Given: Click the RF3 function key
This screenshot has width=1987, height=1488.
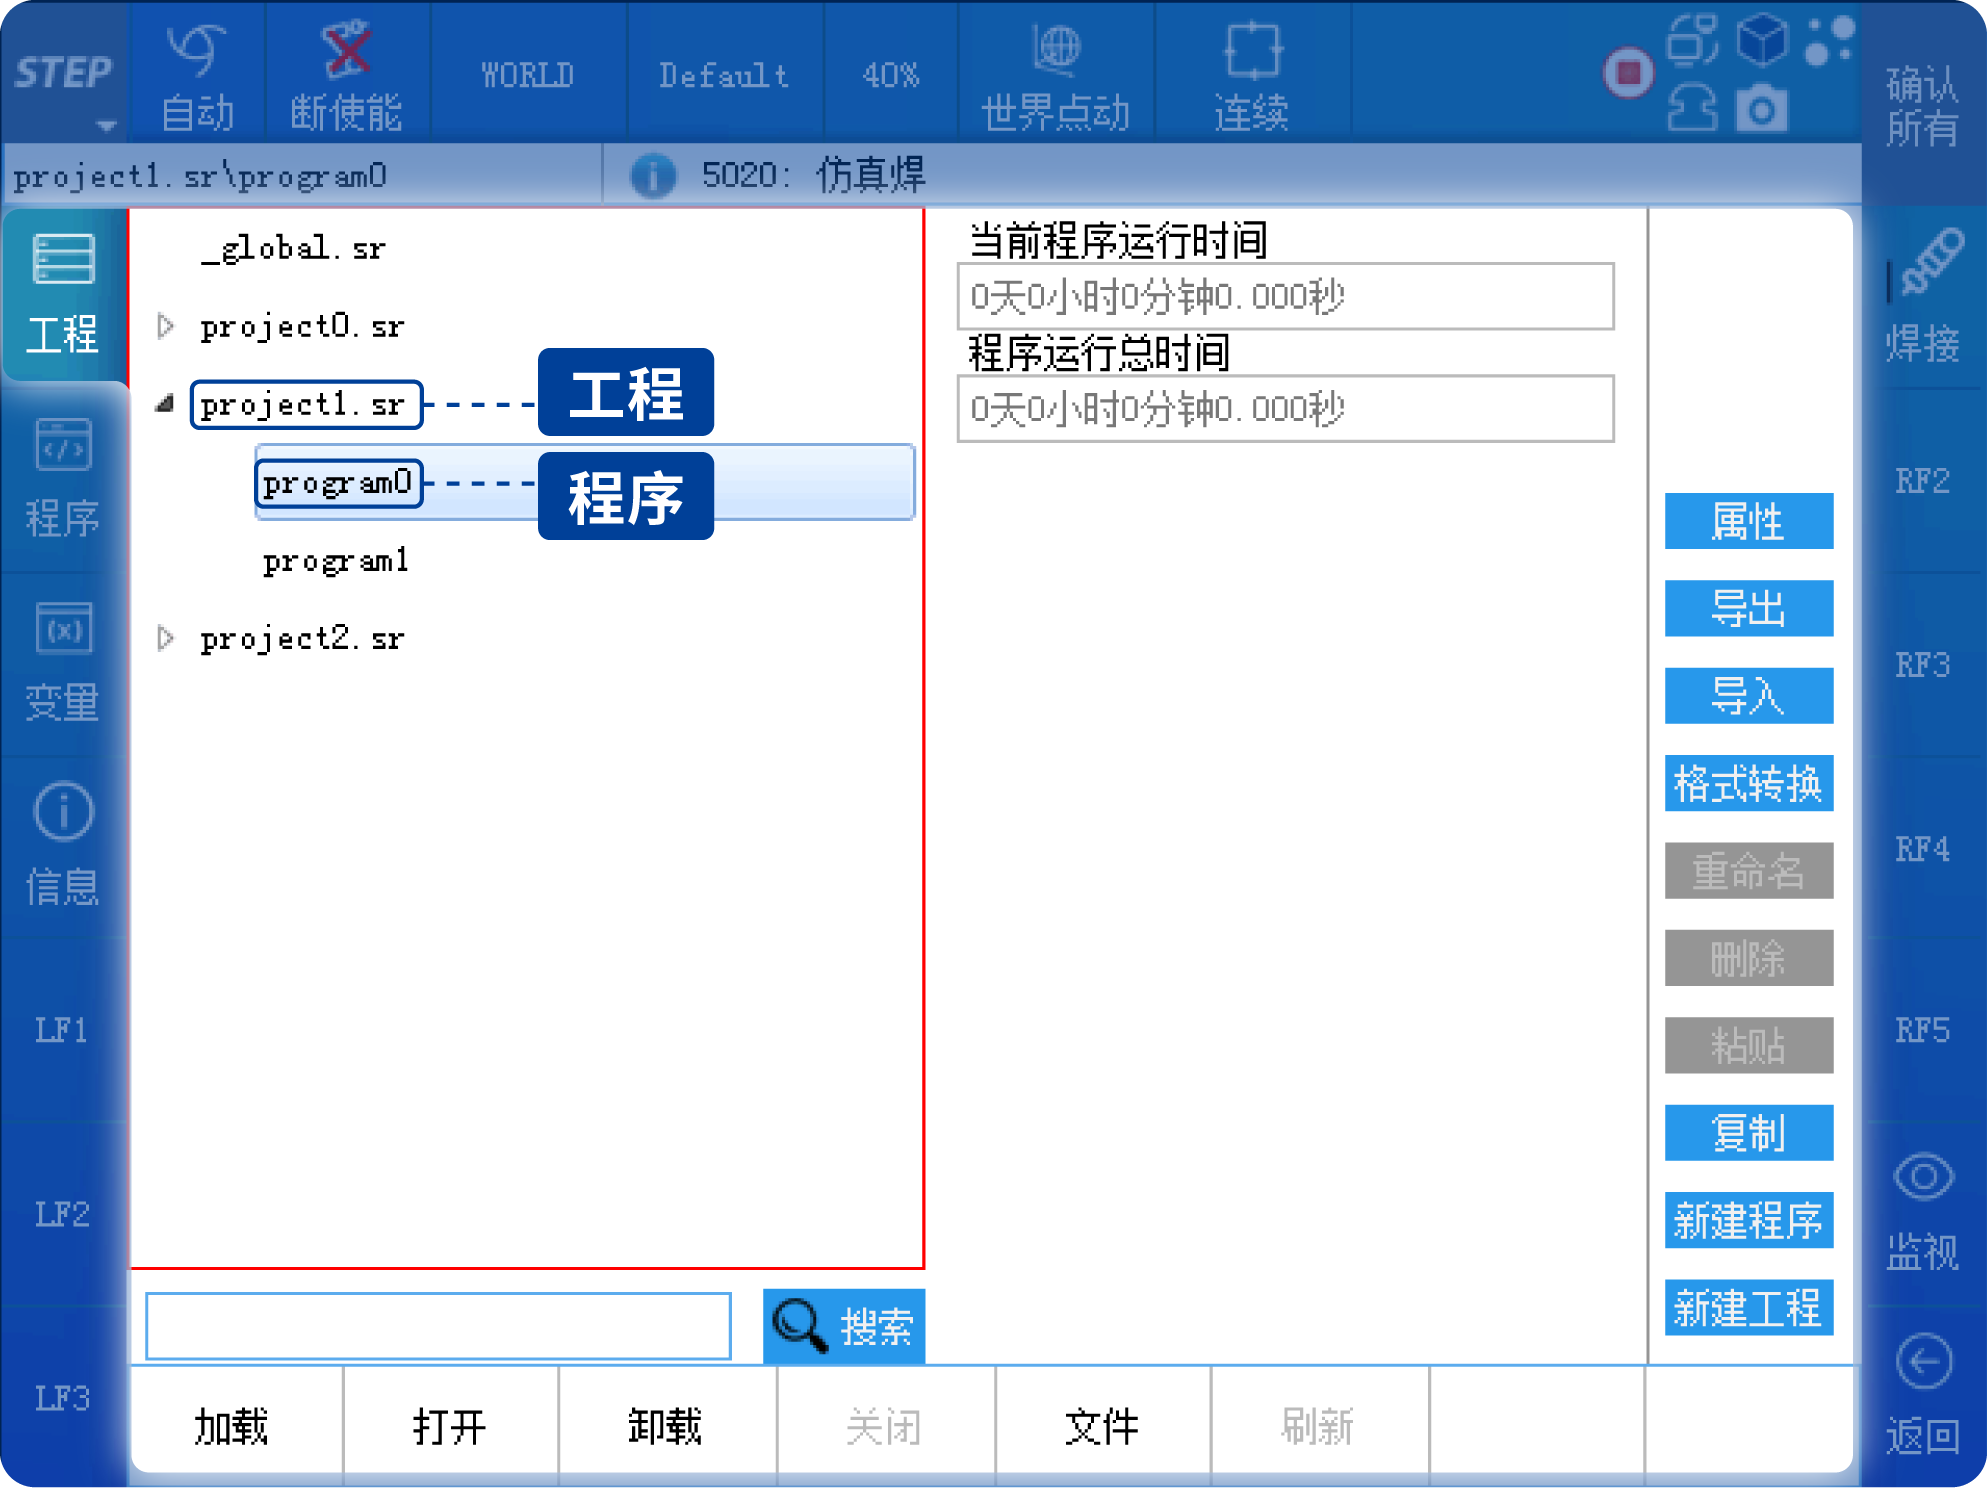Looking at the screenshot, I should pos(1922,665).
